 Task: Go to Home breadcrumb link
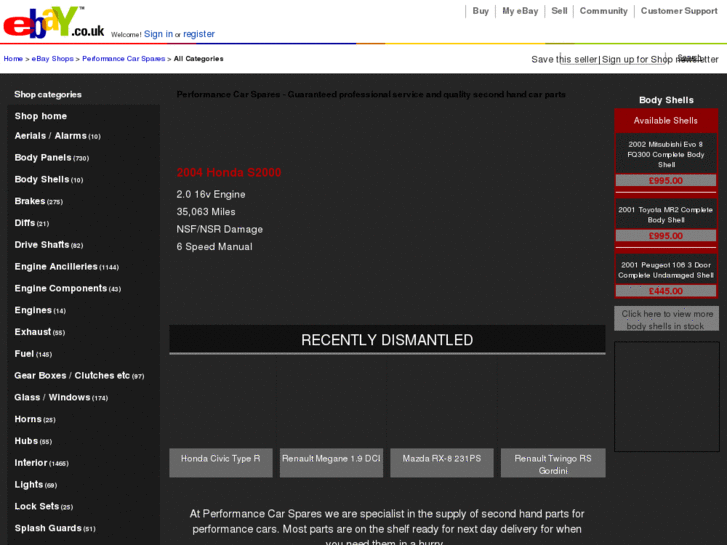(x=13, y=58)
